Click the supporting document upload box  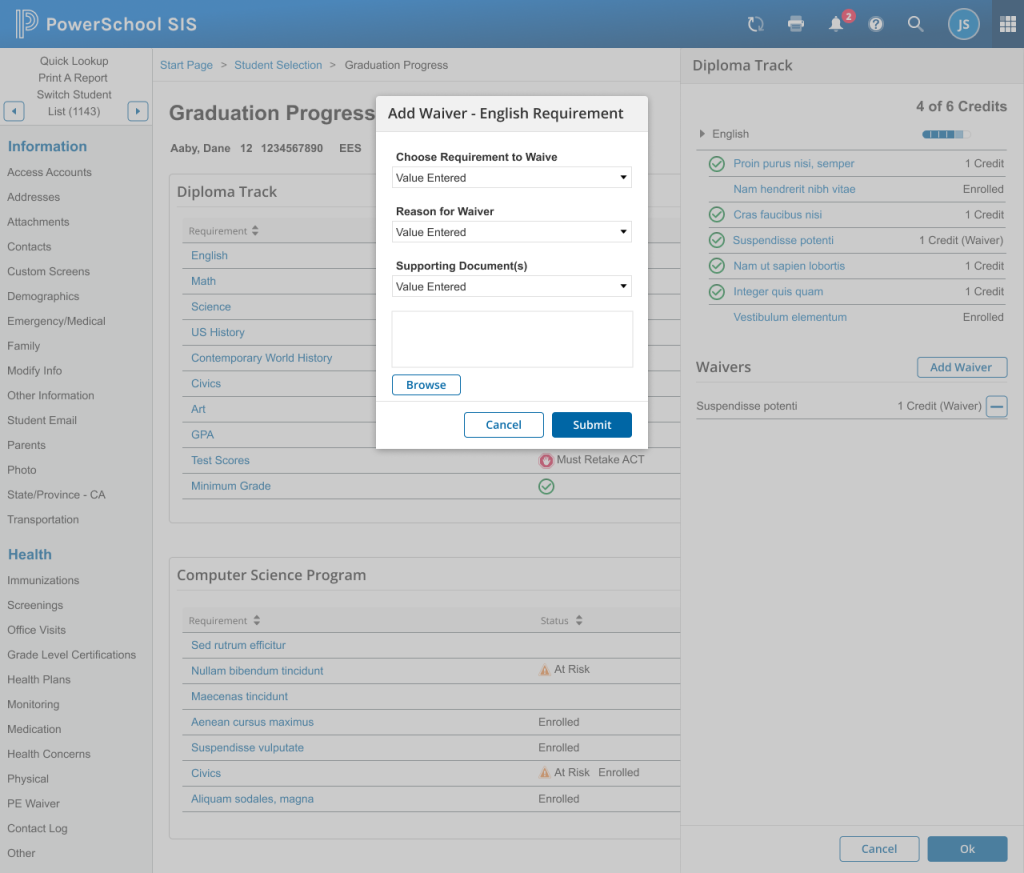[511, 339]
